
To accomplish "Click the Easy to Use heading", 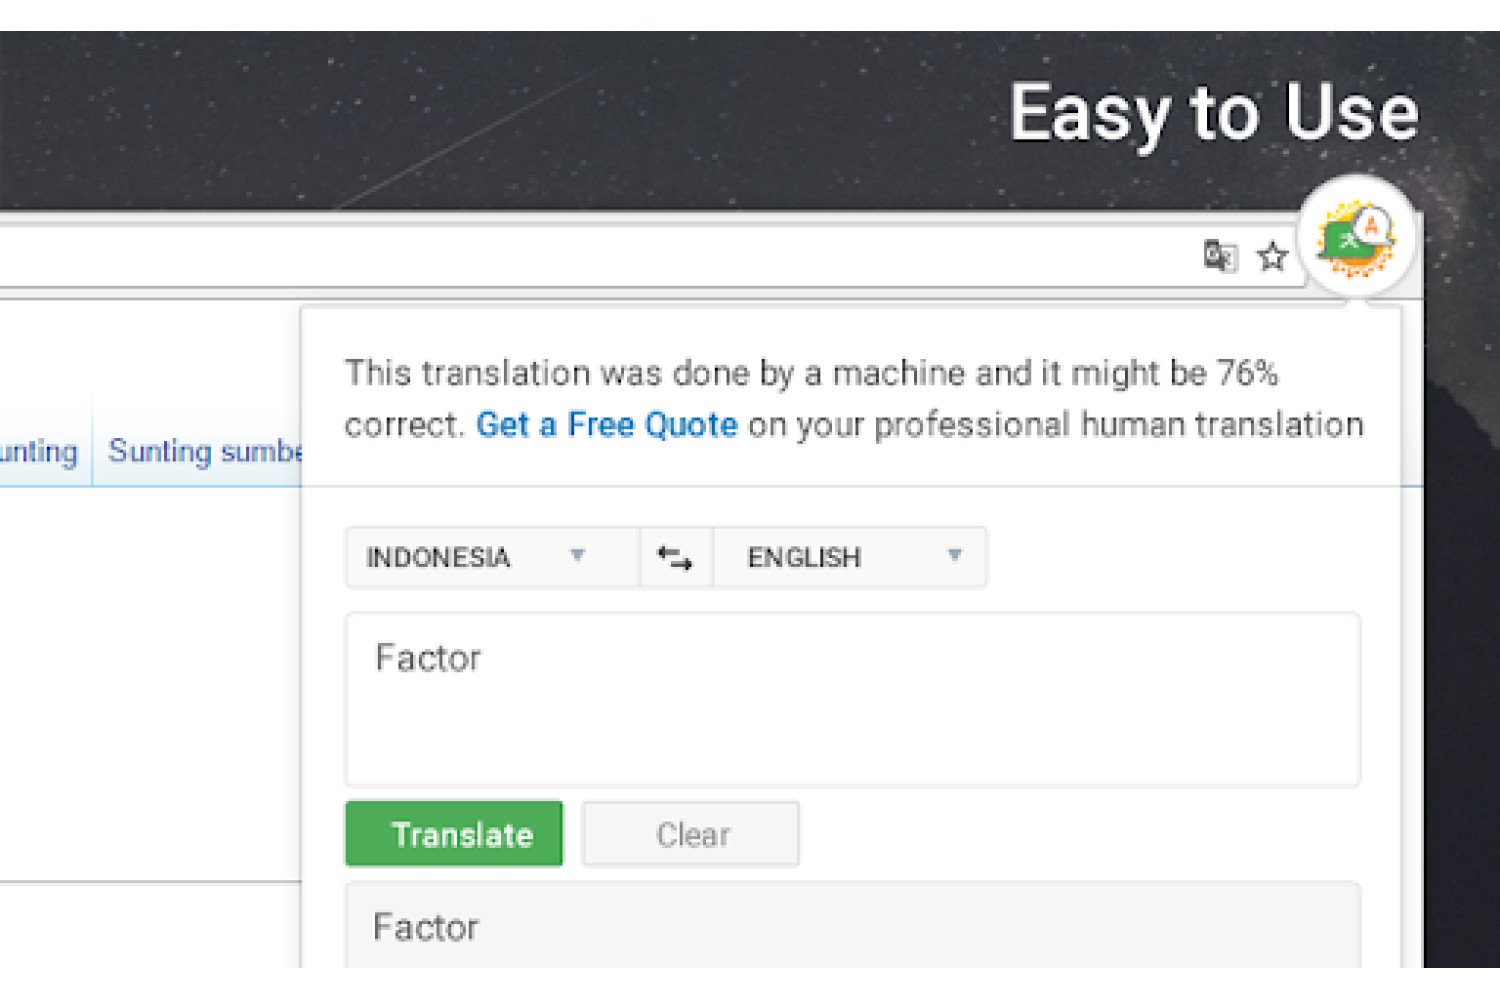I will (1214, 113).
